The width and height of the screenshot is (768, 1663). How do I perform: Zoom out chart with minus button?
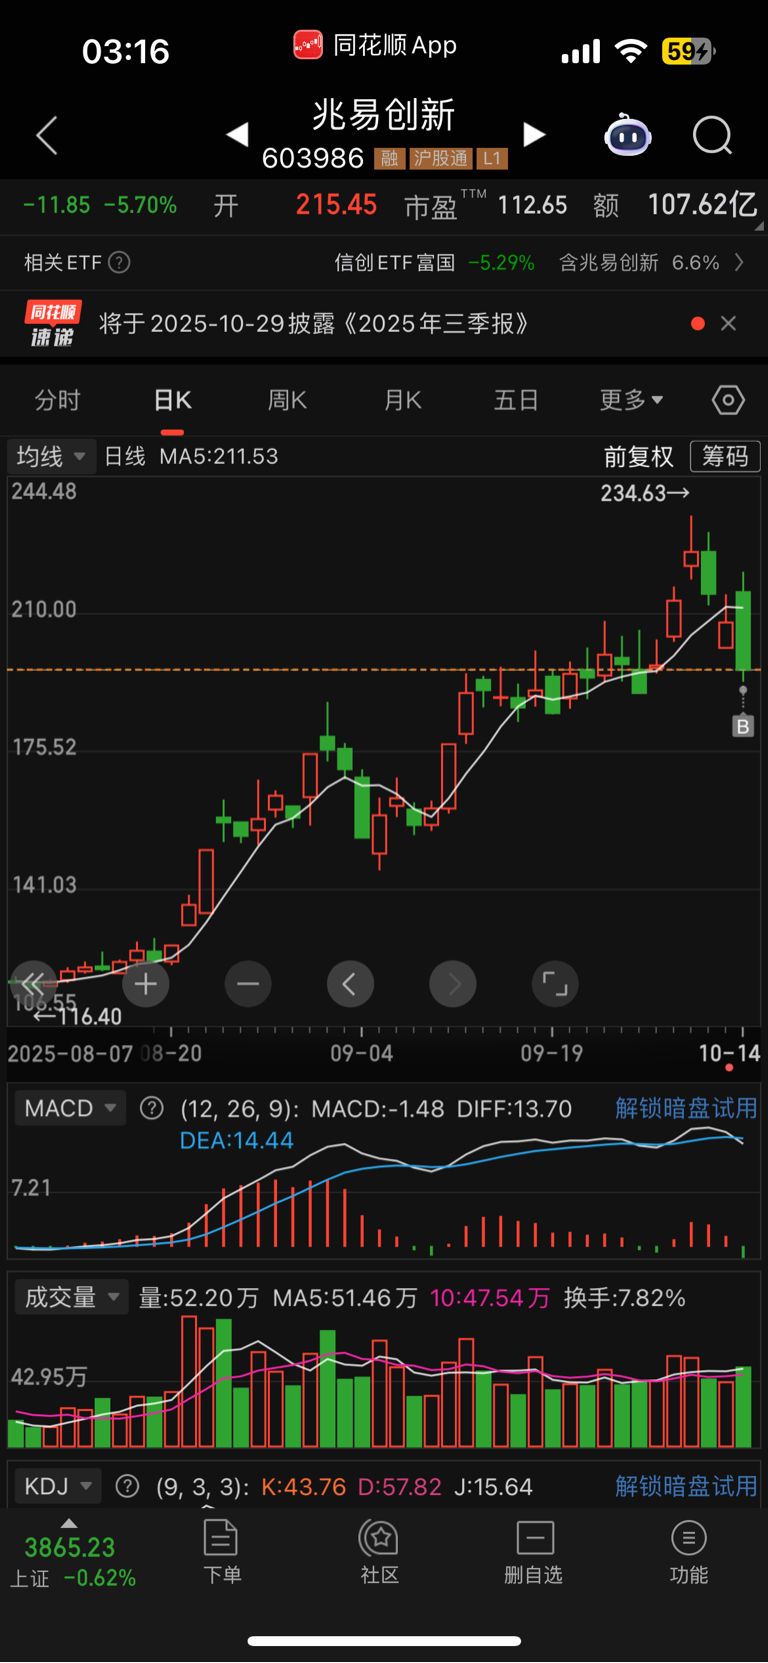click(x=248, y=984)
